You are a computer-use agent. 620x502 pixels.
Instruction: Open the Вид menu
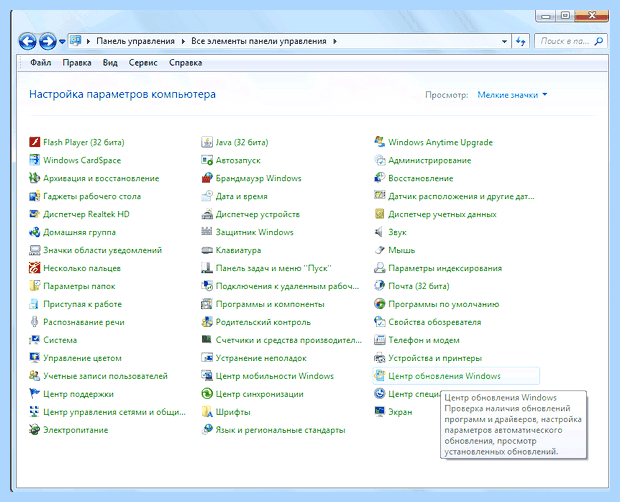(110, 63)
